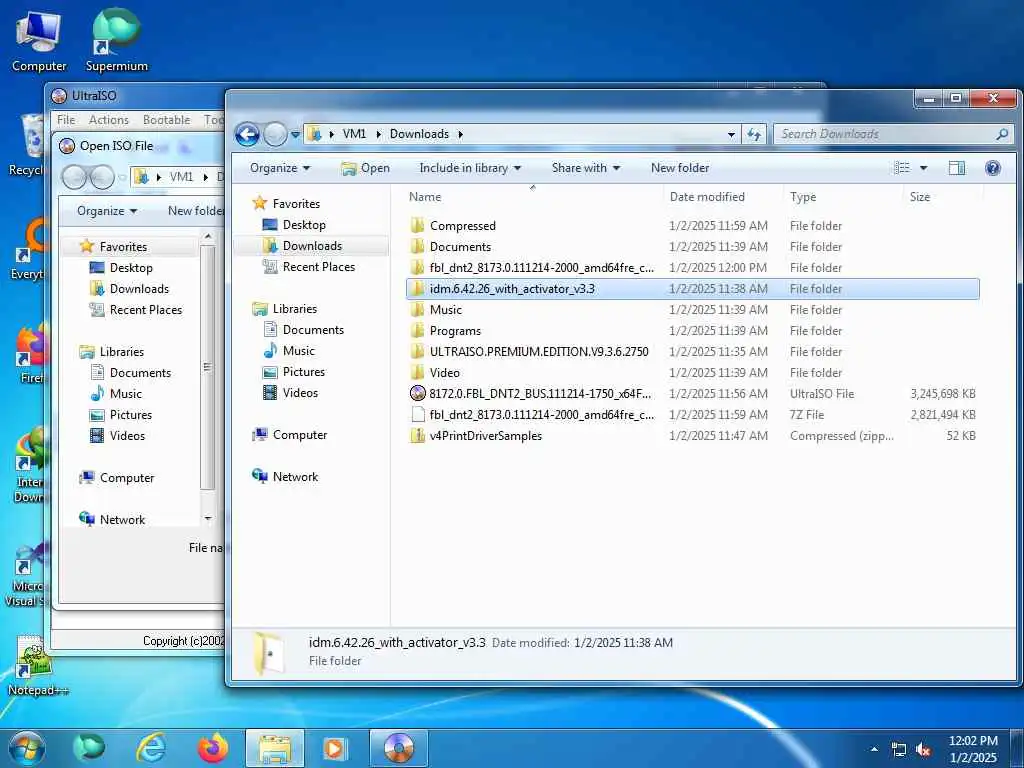
Task: Select the Compressed folder
Action: tap(692, 226)
